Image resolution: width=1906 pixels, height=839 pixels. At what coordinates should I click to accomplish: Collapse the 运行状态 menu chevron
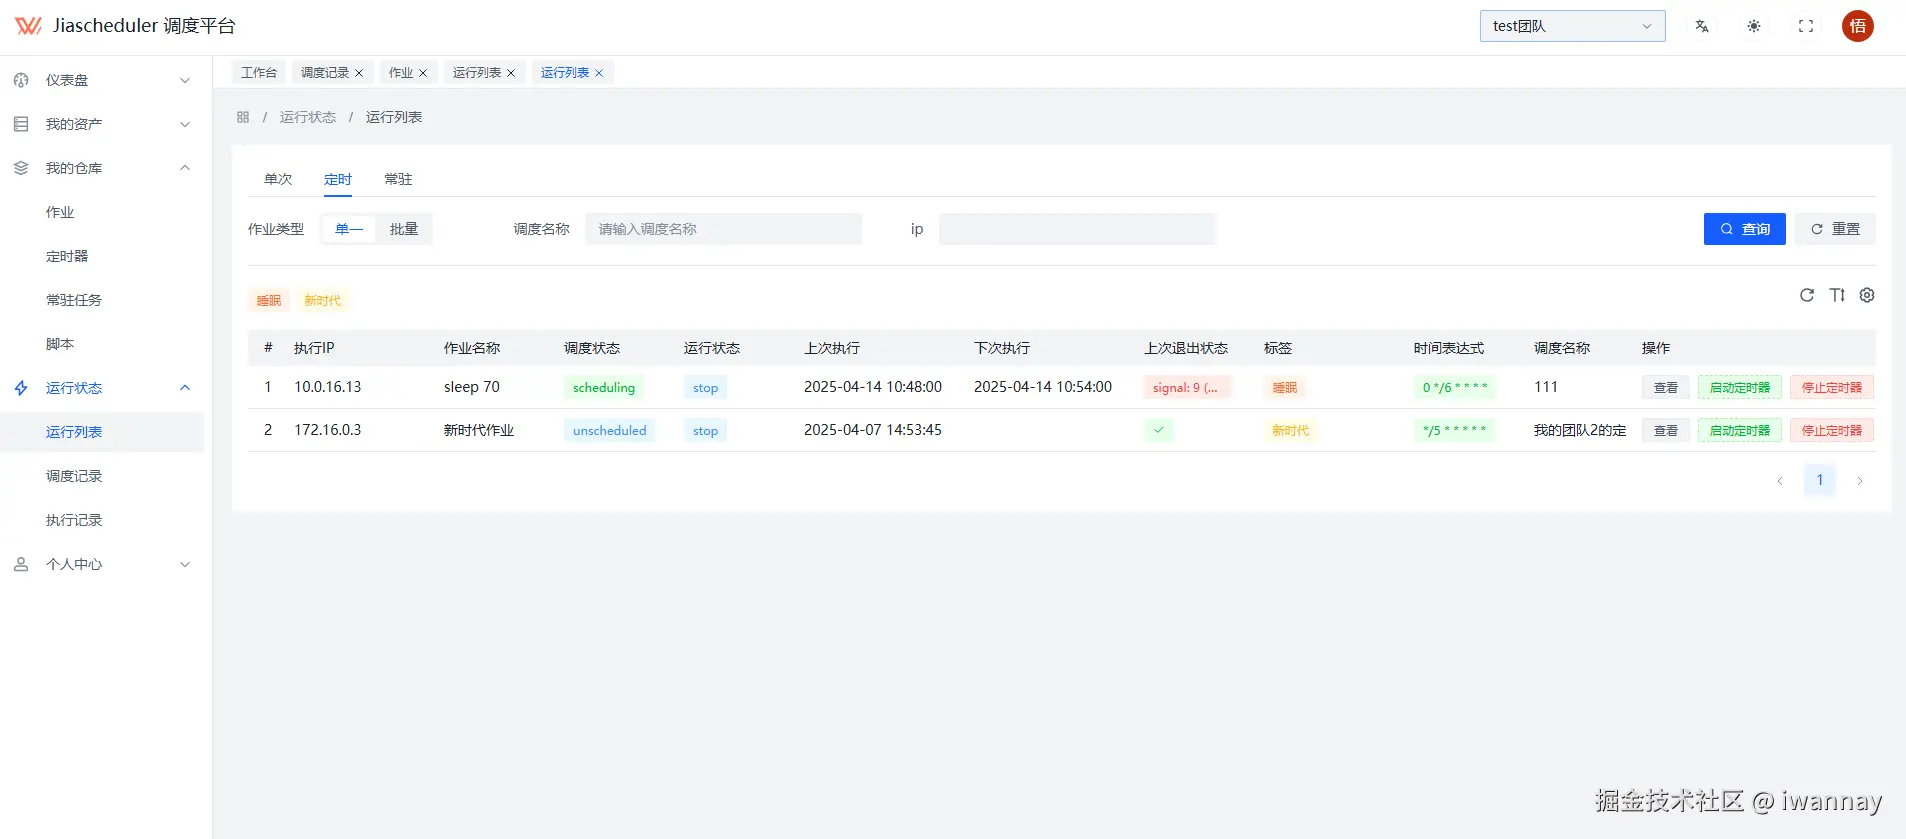[x=185, y=388]
